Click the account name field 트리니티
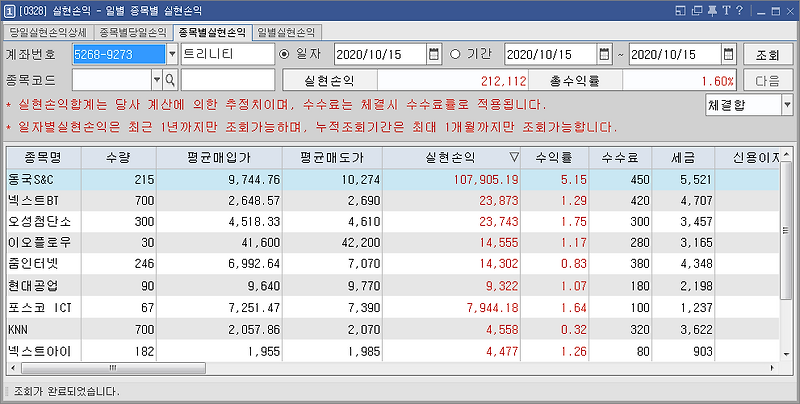 pyautogui.click(x=228, y=54)
